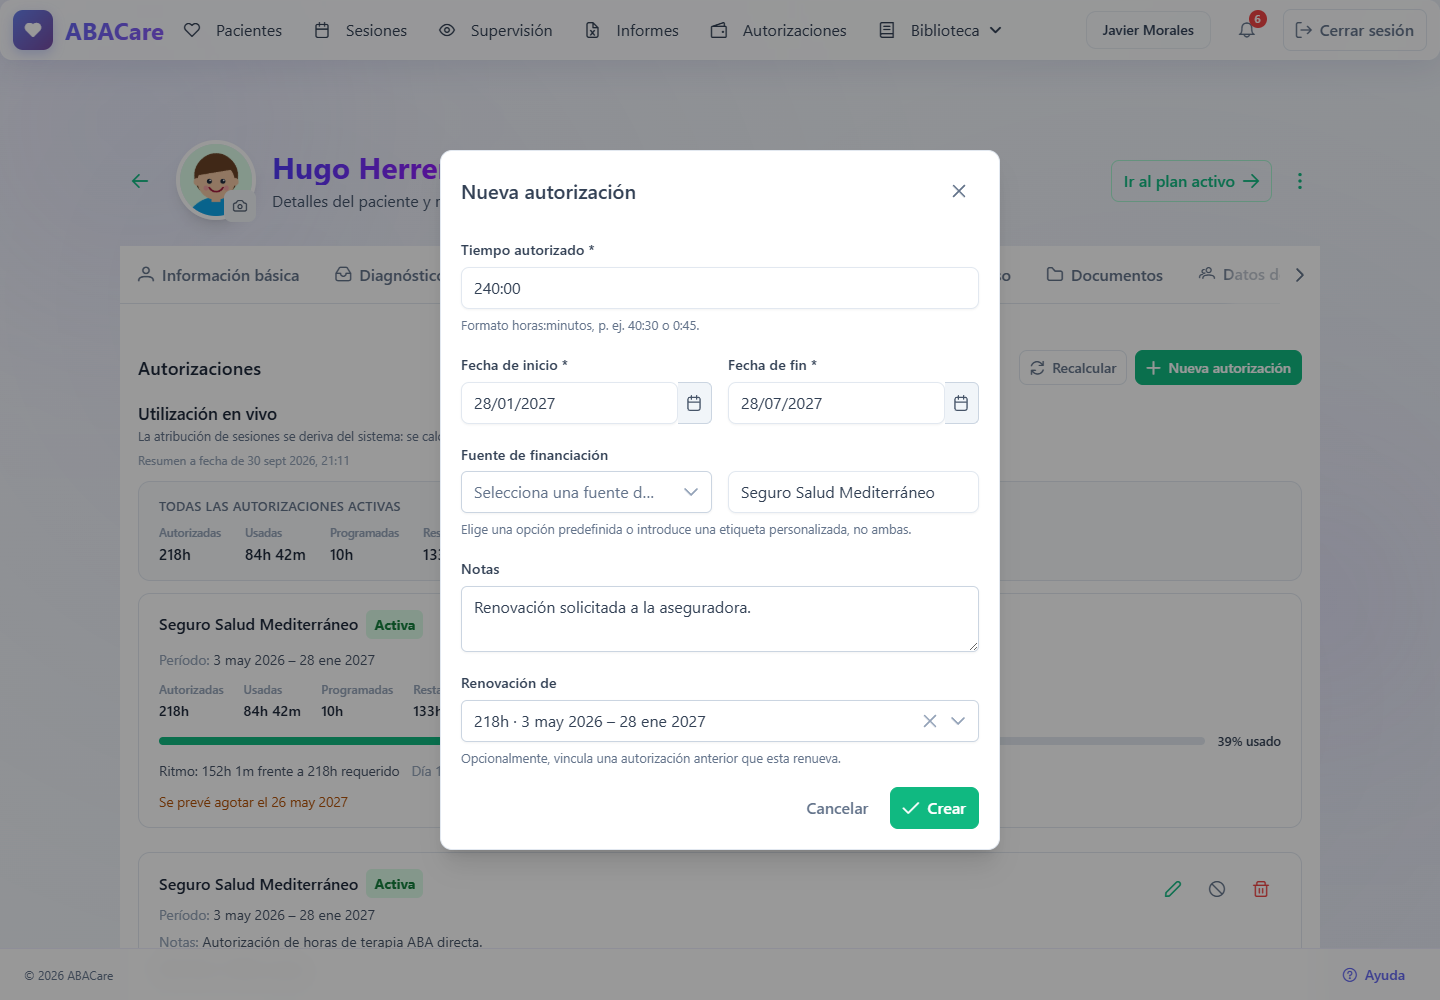
Task: Cancel the new authorization dialog
Action: click(837, 808)
